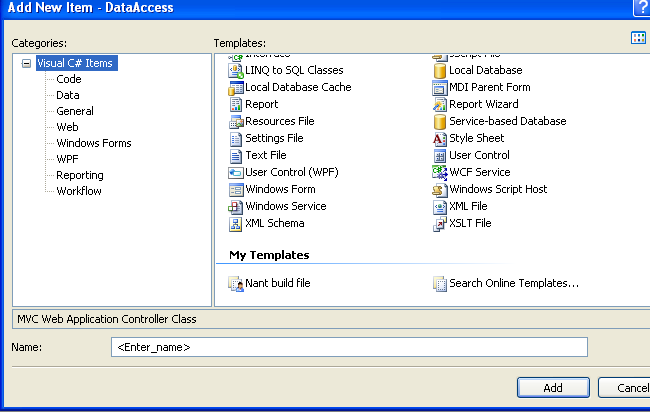This screenshot has height=412, width=650.
Task: Select the Windows Service icon
Action: (x=235, y=206)
